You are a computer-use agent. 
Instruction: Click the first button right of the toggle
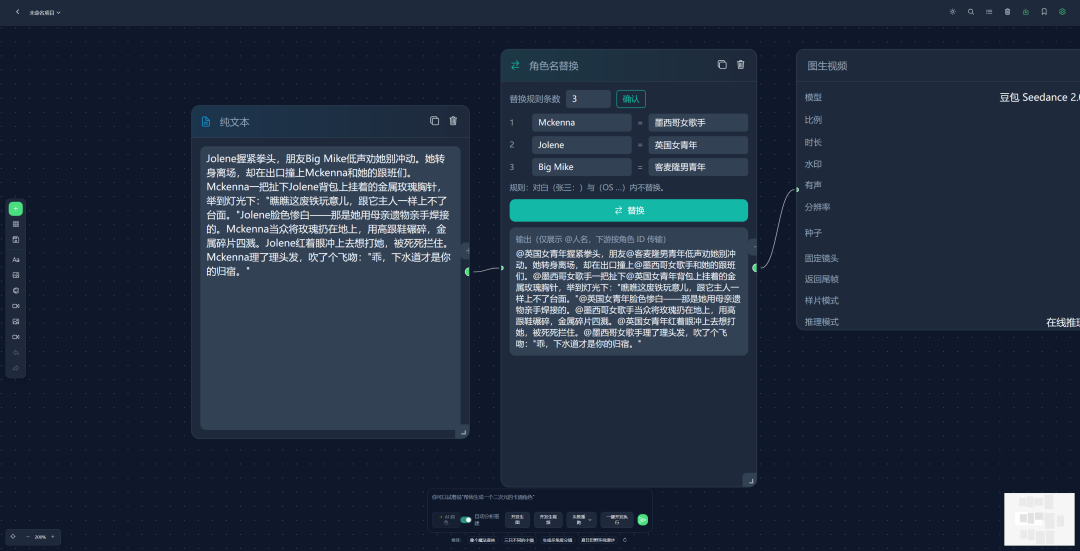click(517, 520)
